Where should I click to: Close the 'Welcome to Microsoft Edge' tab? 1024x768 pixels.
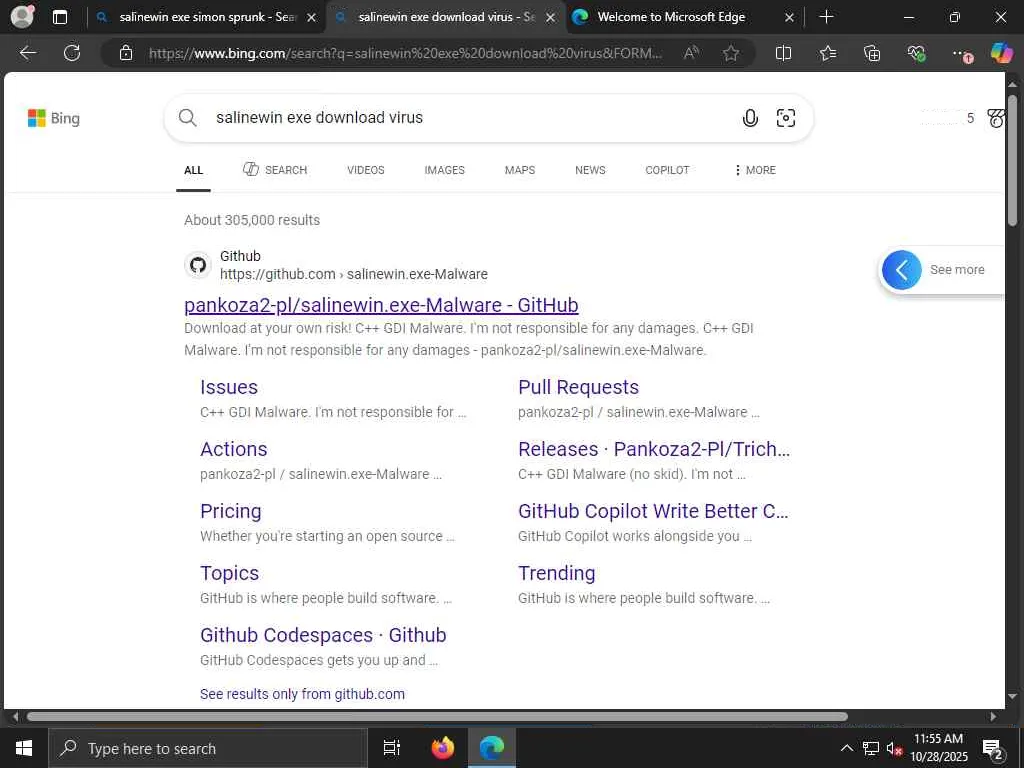tap(789, 17)
